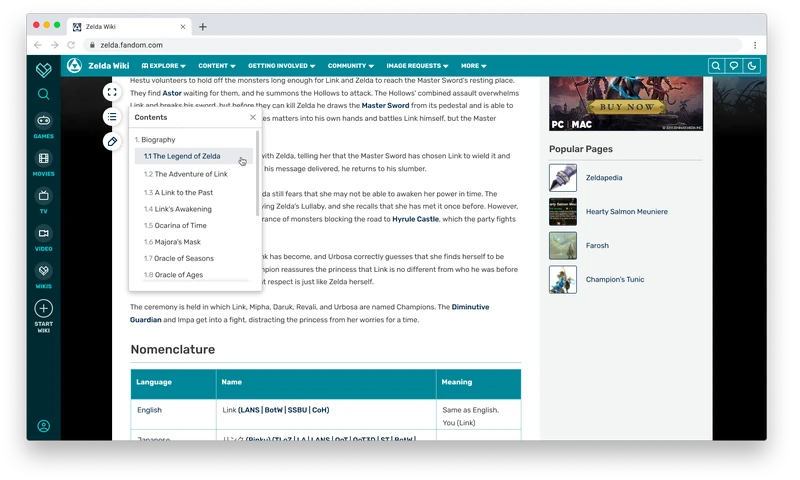Open the Farosh popular page link
The image size is (800, 480).
coord(597,246)
